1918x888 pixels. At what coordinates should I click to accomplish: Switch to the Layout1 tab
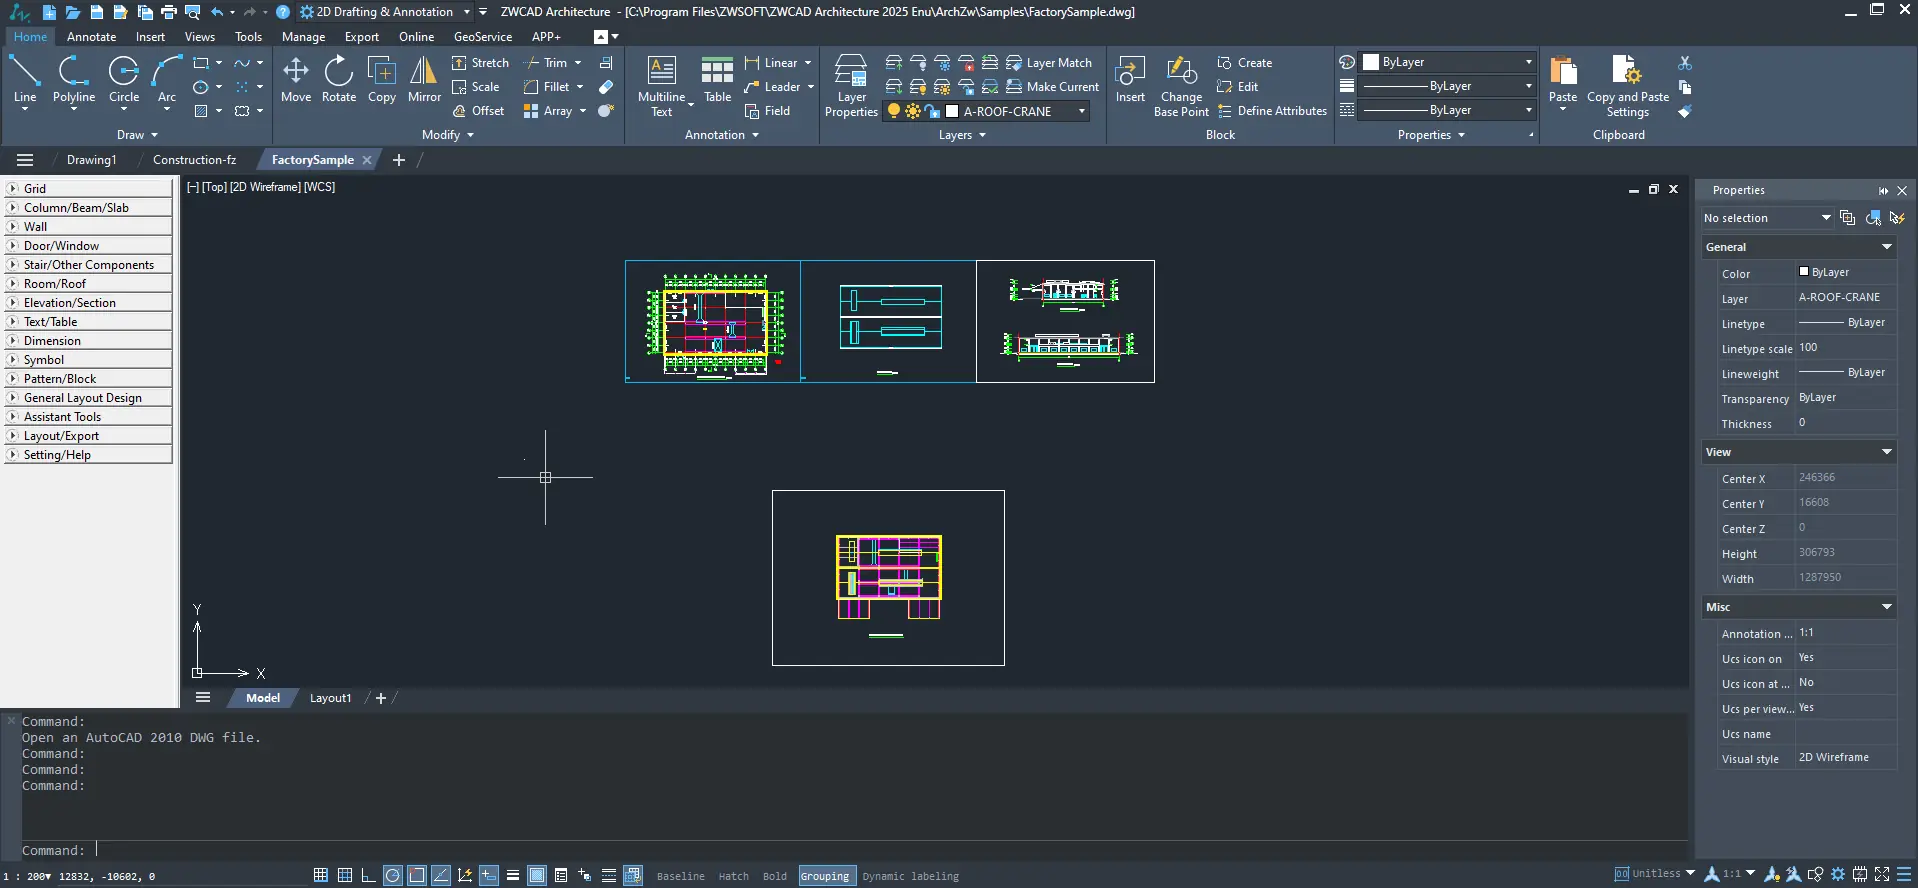click(330, 698)
